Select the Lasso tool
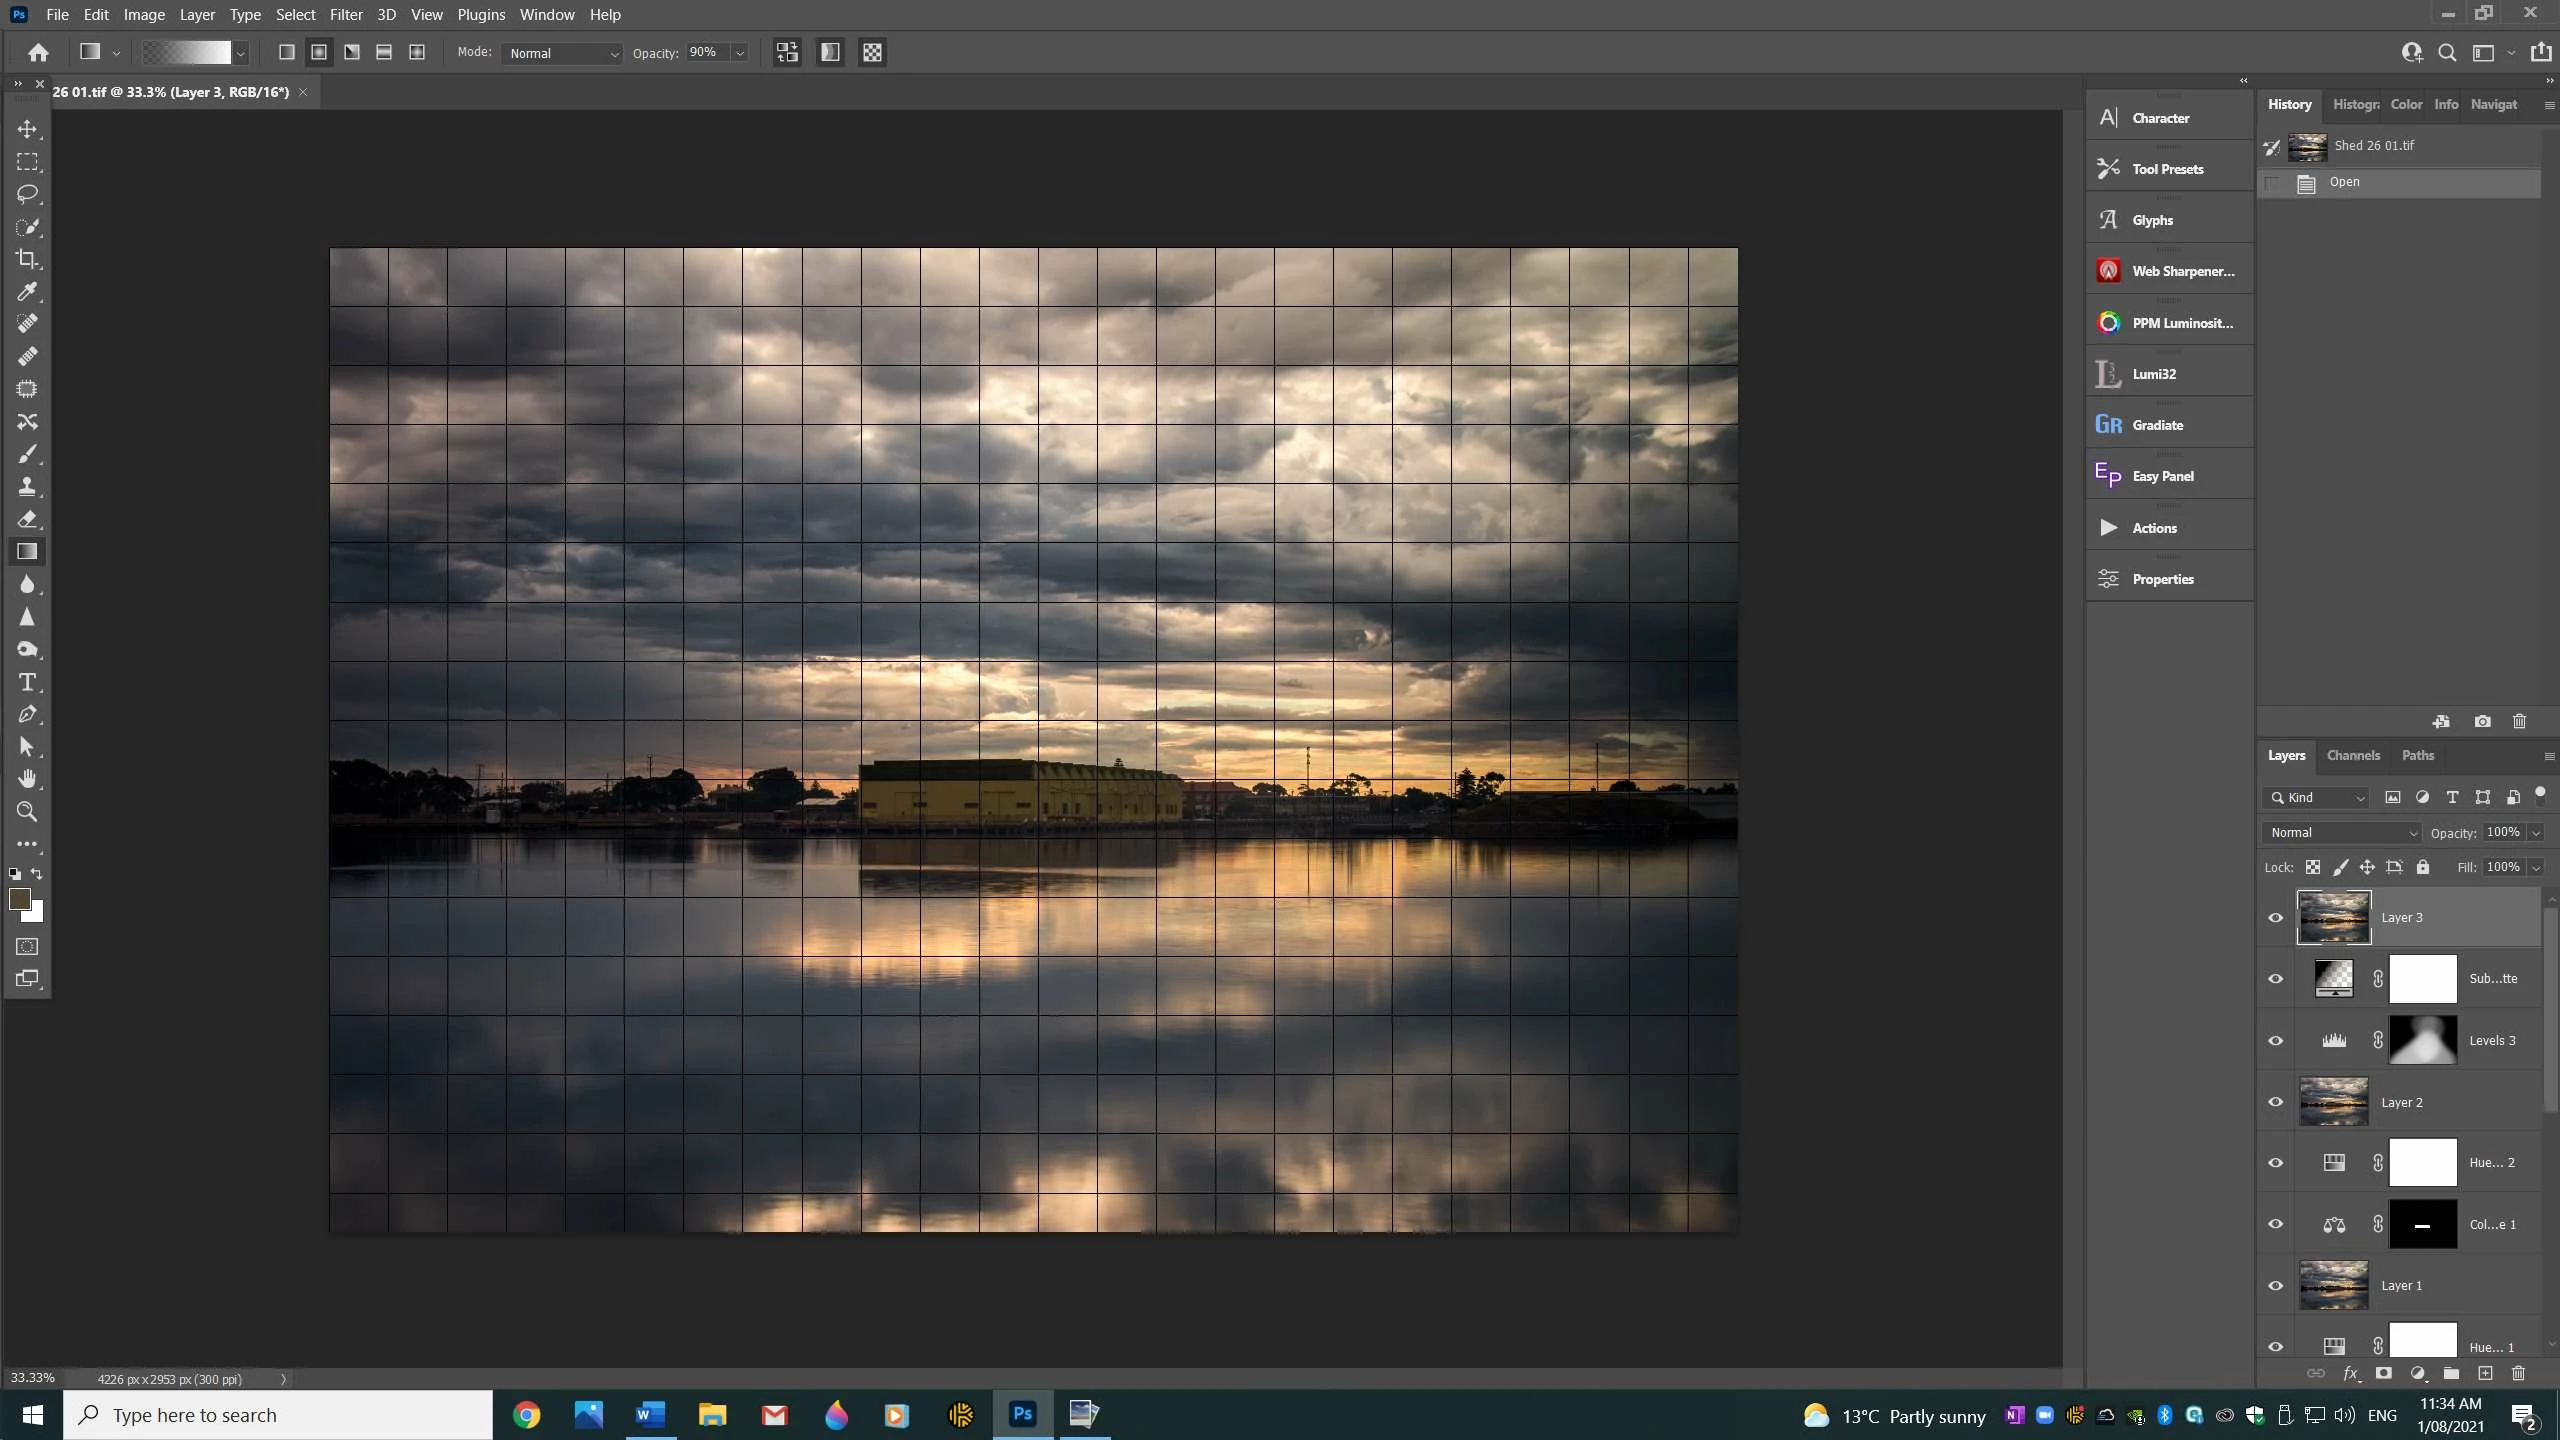This screenshot has height=1440, width=2560. click(x=27, y=194)
